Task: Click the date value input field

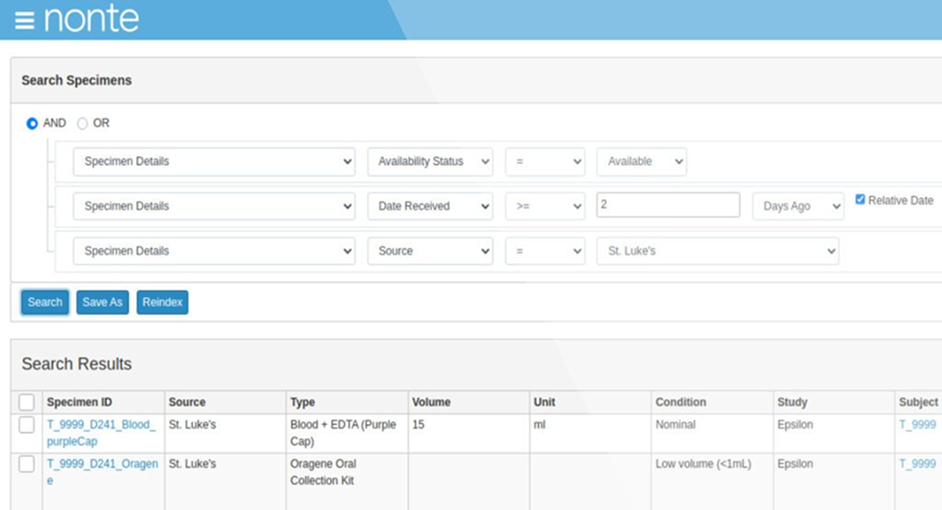Action: point(667,205)
